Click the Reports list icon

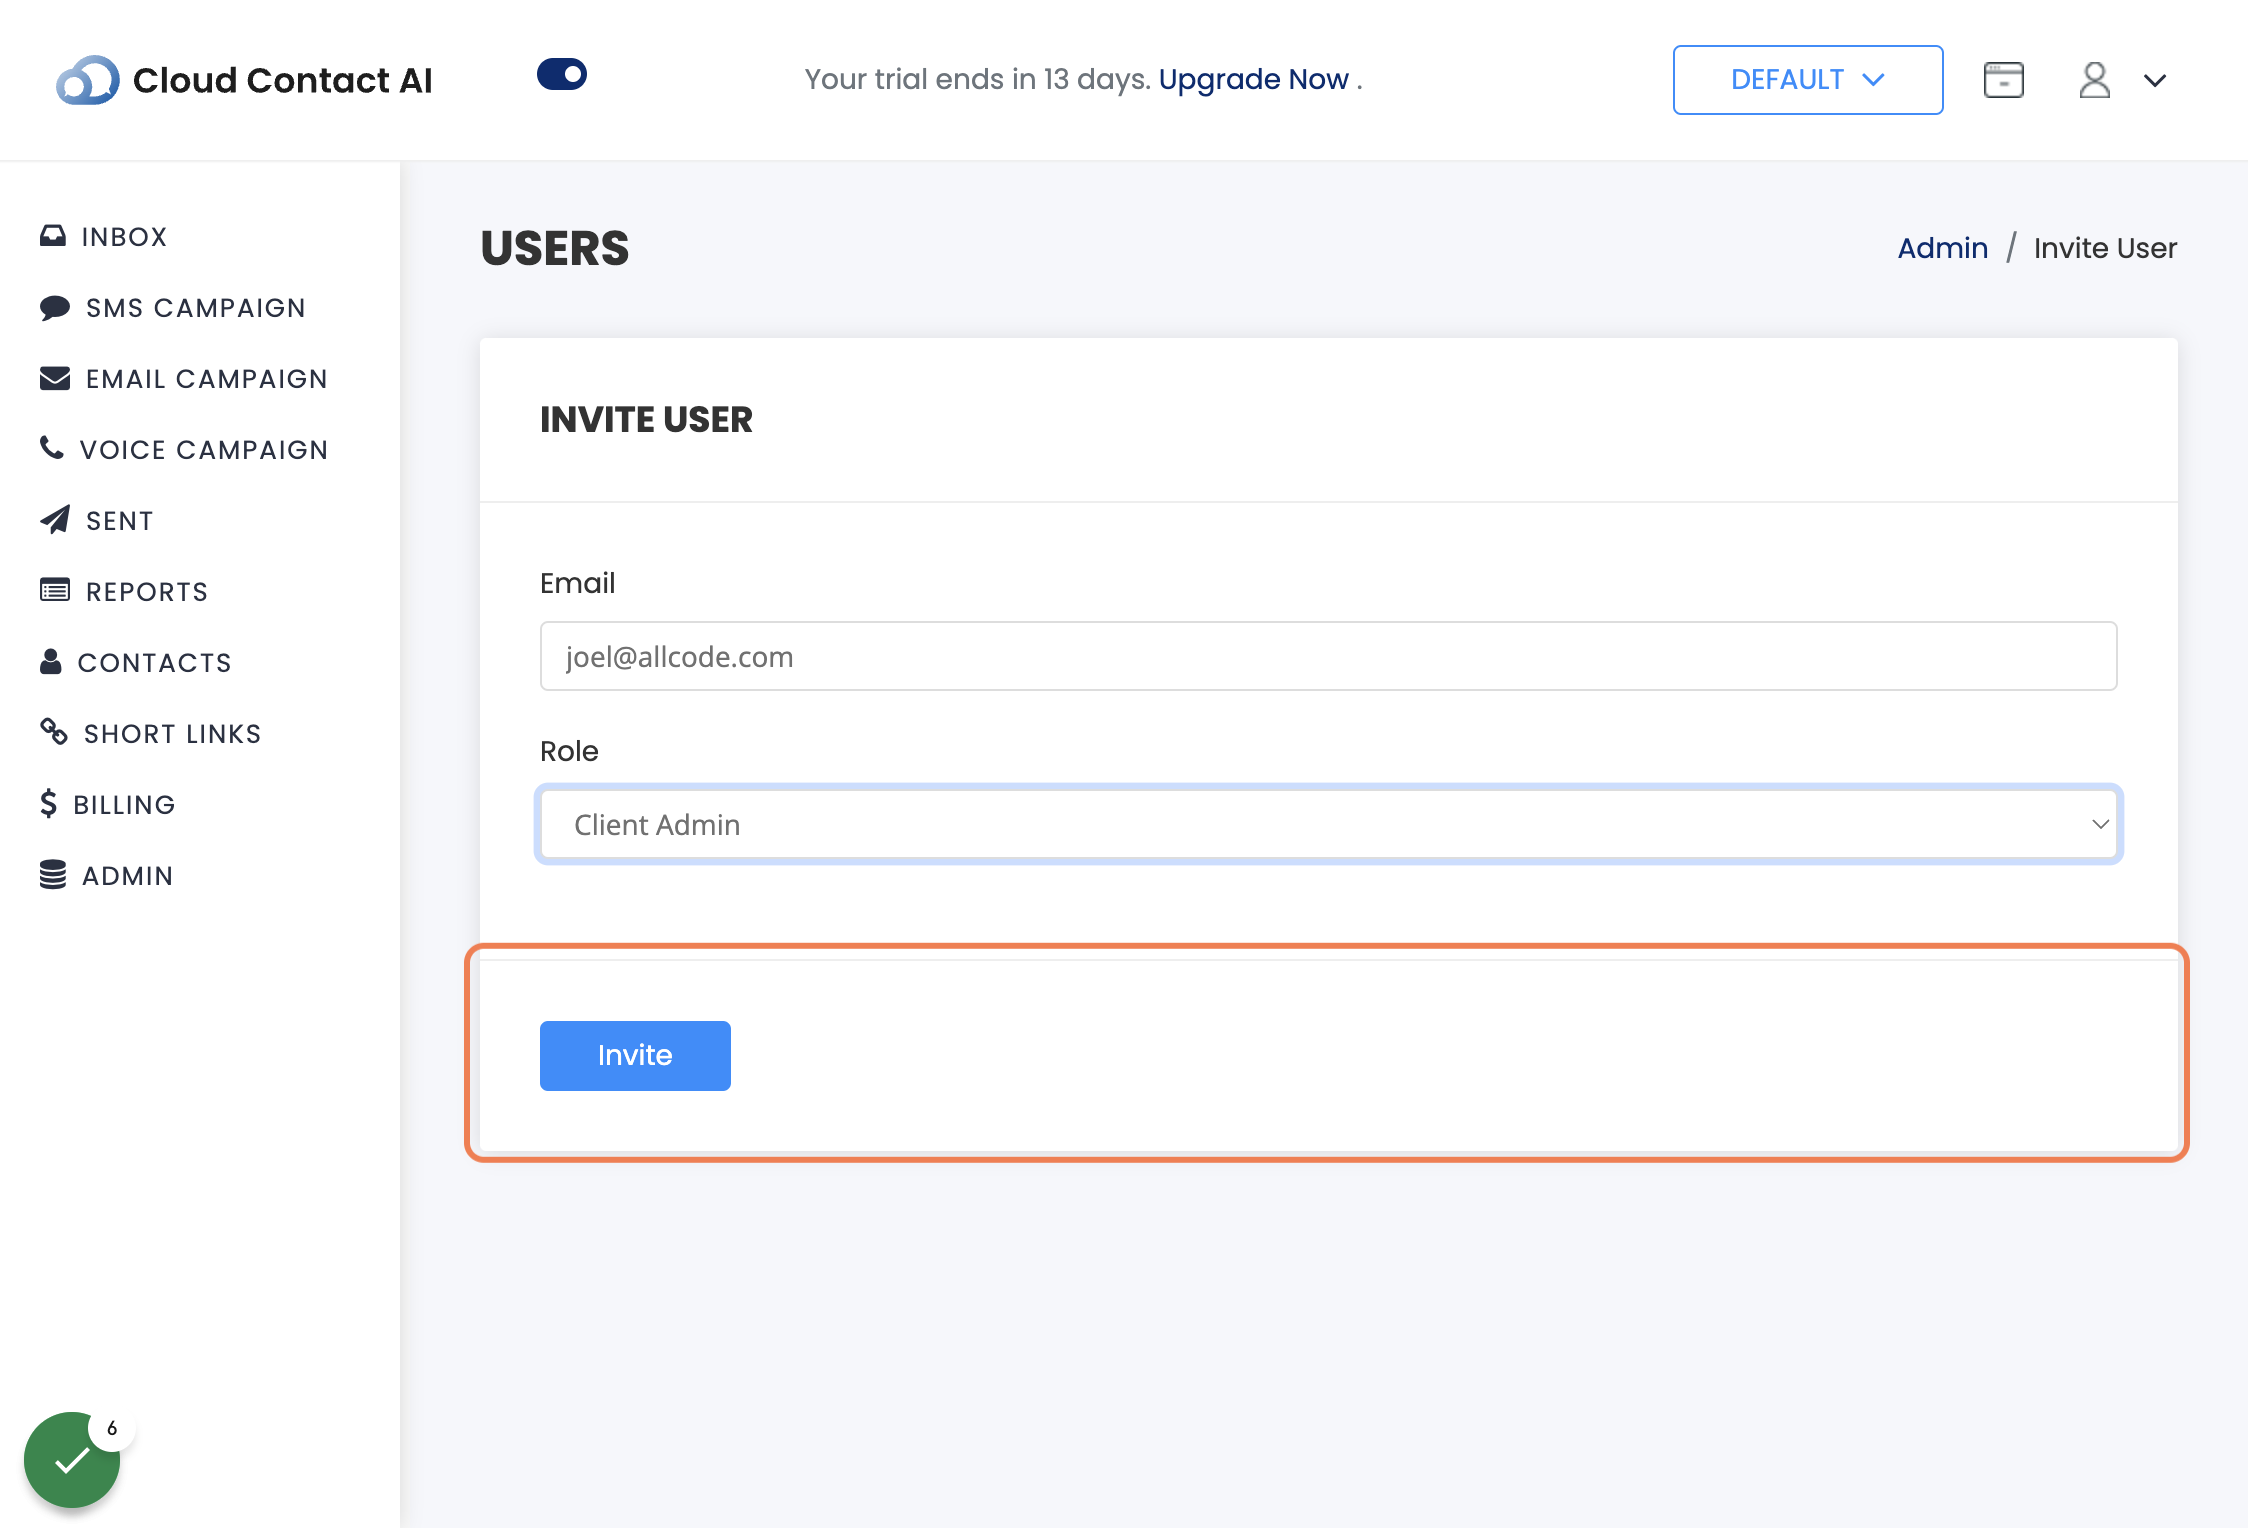(55, 590)
